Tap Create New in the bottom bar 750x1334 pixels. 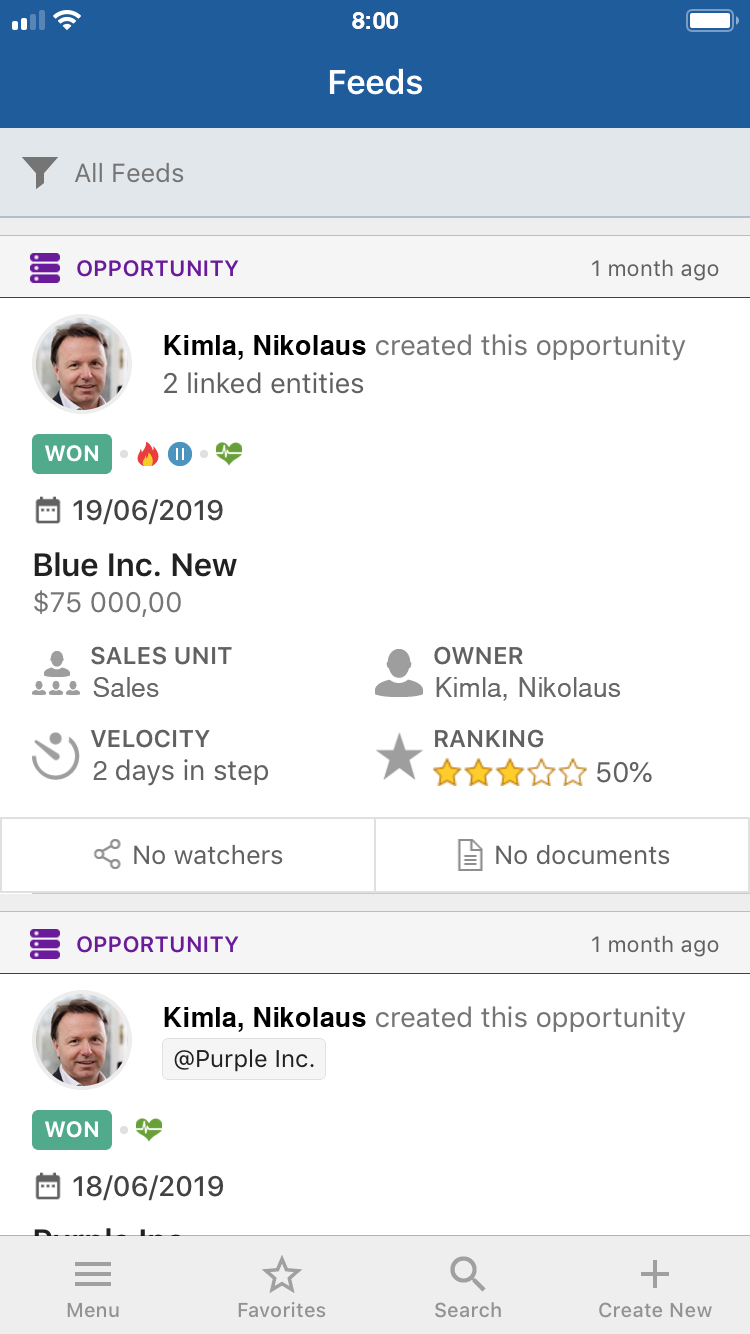click(655, 1288)
